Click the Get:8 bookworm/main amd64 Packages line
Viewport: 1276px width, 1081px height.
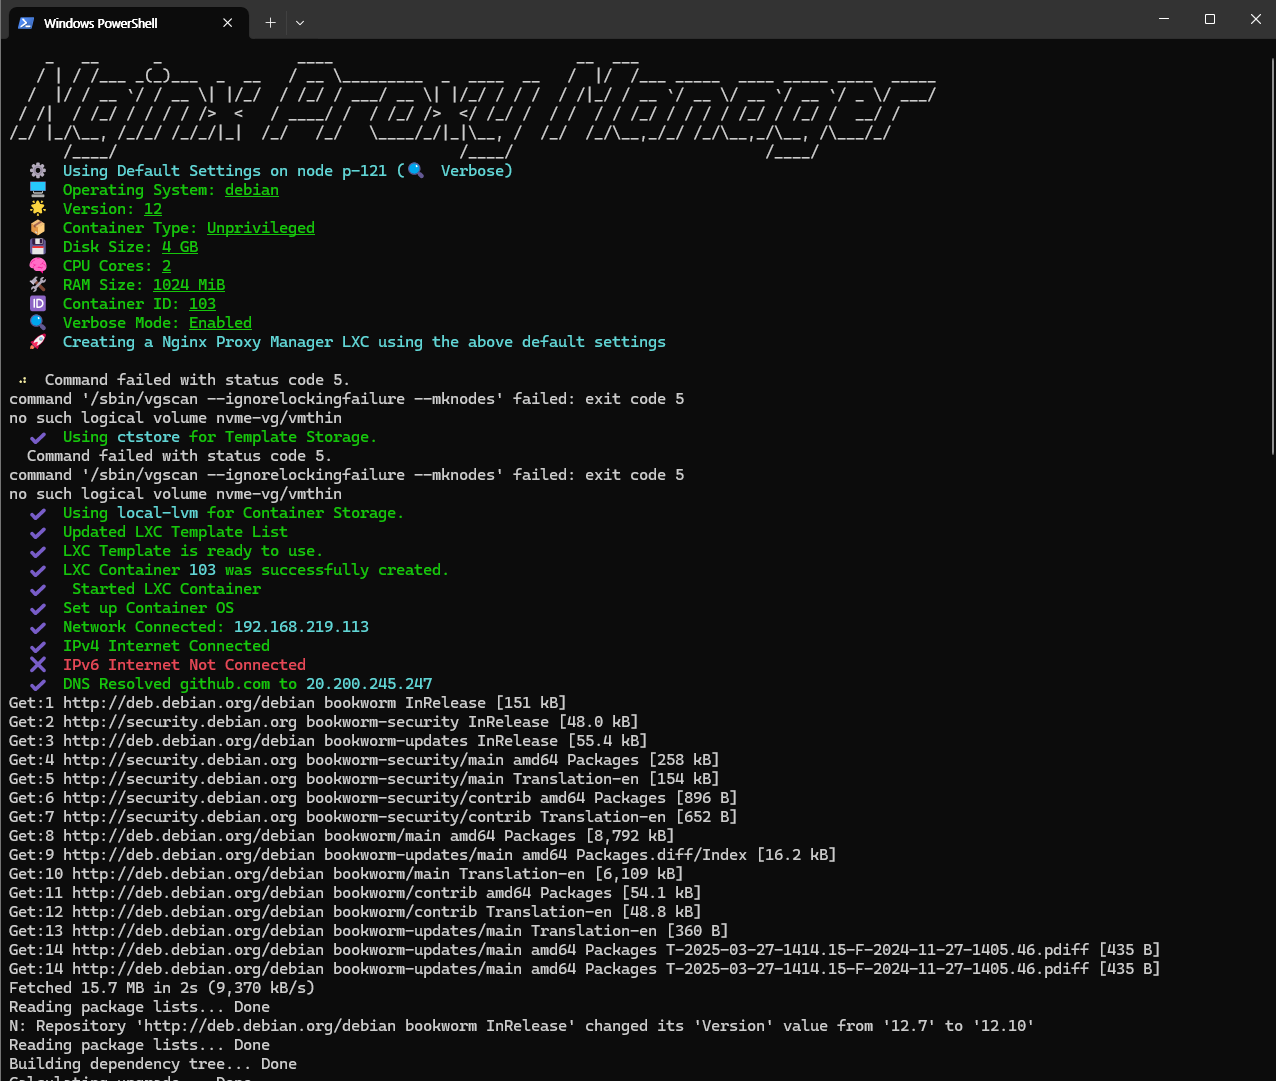(x=342, y=836)
